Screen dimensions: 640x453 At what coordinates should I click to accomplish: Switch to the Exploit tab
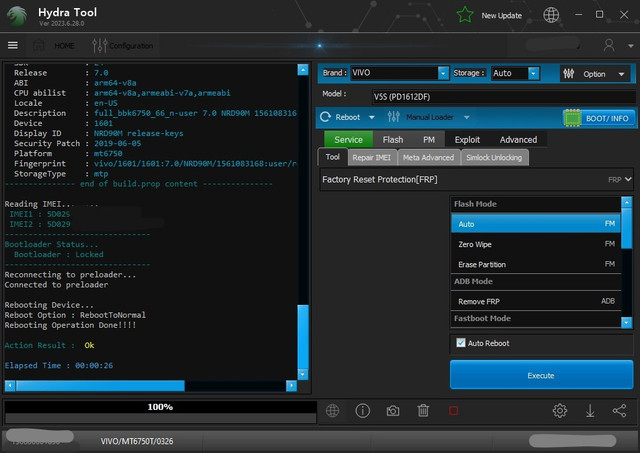click(467, 140)
